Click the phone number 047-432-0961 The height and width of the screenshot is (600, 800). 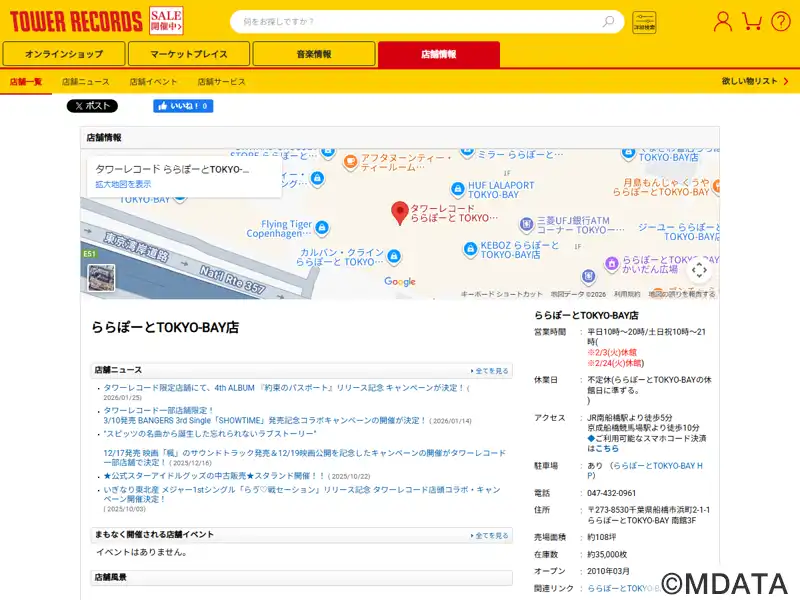click(x=612, y=493)
